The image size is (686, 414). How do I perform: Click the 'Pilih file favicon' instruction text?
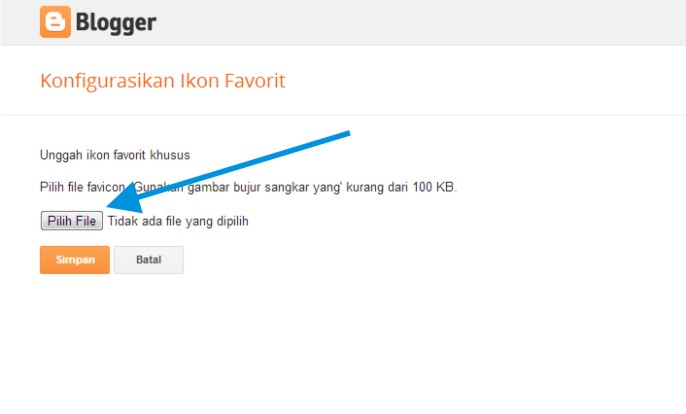pyautogui.click(x=82, y=187)
